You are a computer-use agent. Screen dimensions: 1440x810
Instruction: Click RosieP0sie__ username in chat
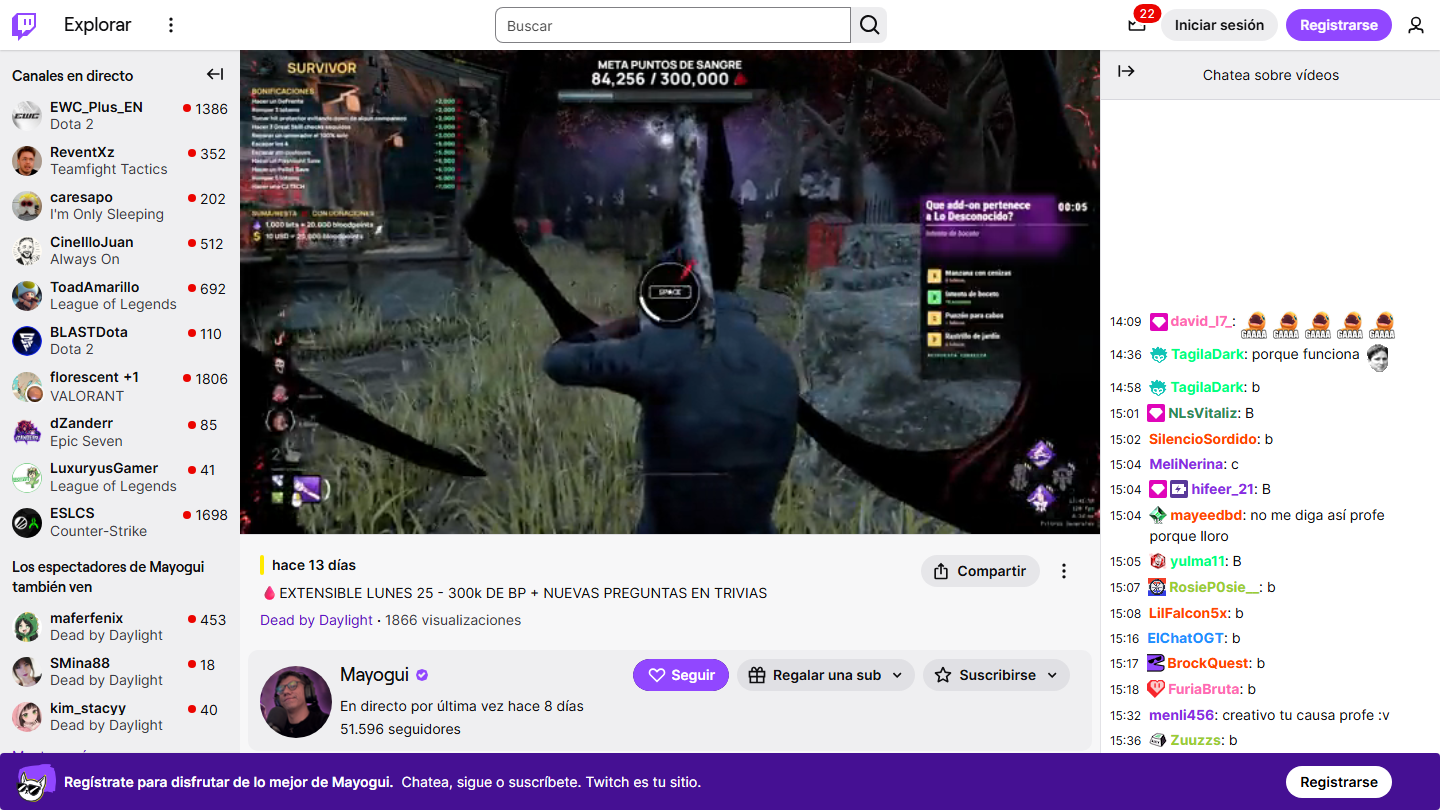click(x=1215, y=587)
